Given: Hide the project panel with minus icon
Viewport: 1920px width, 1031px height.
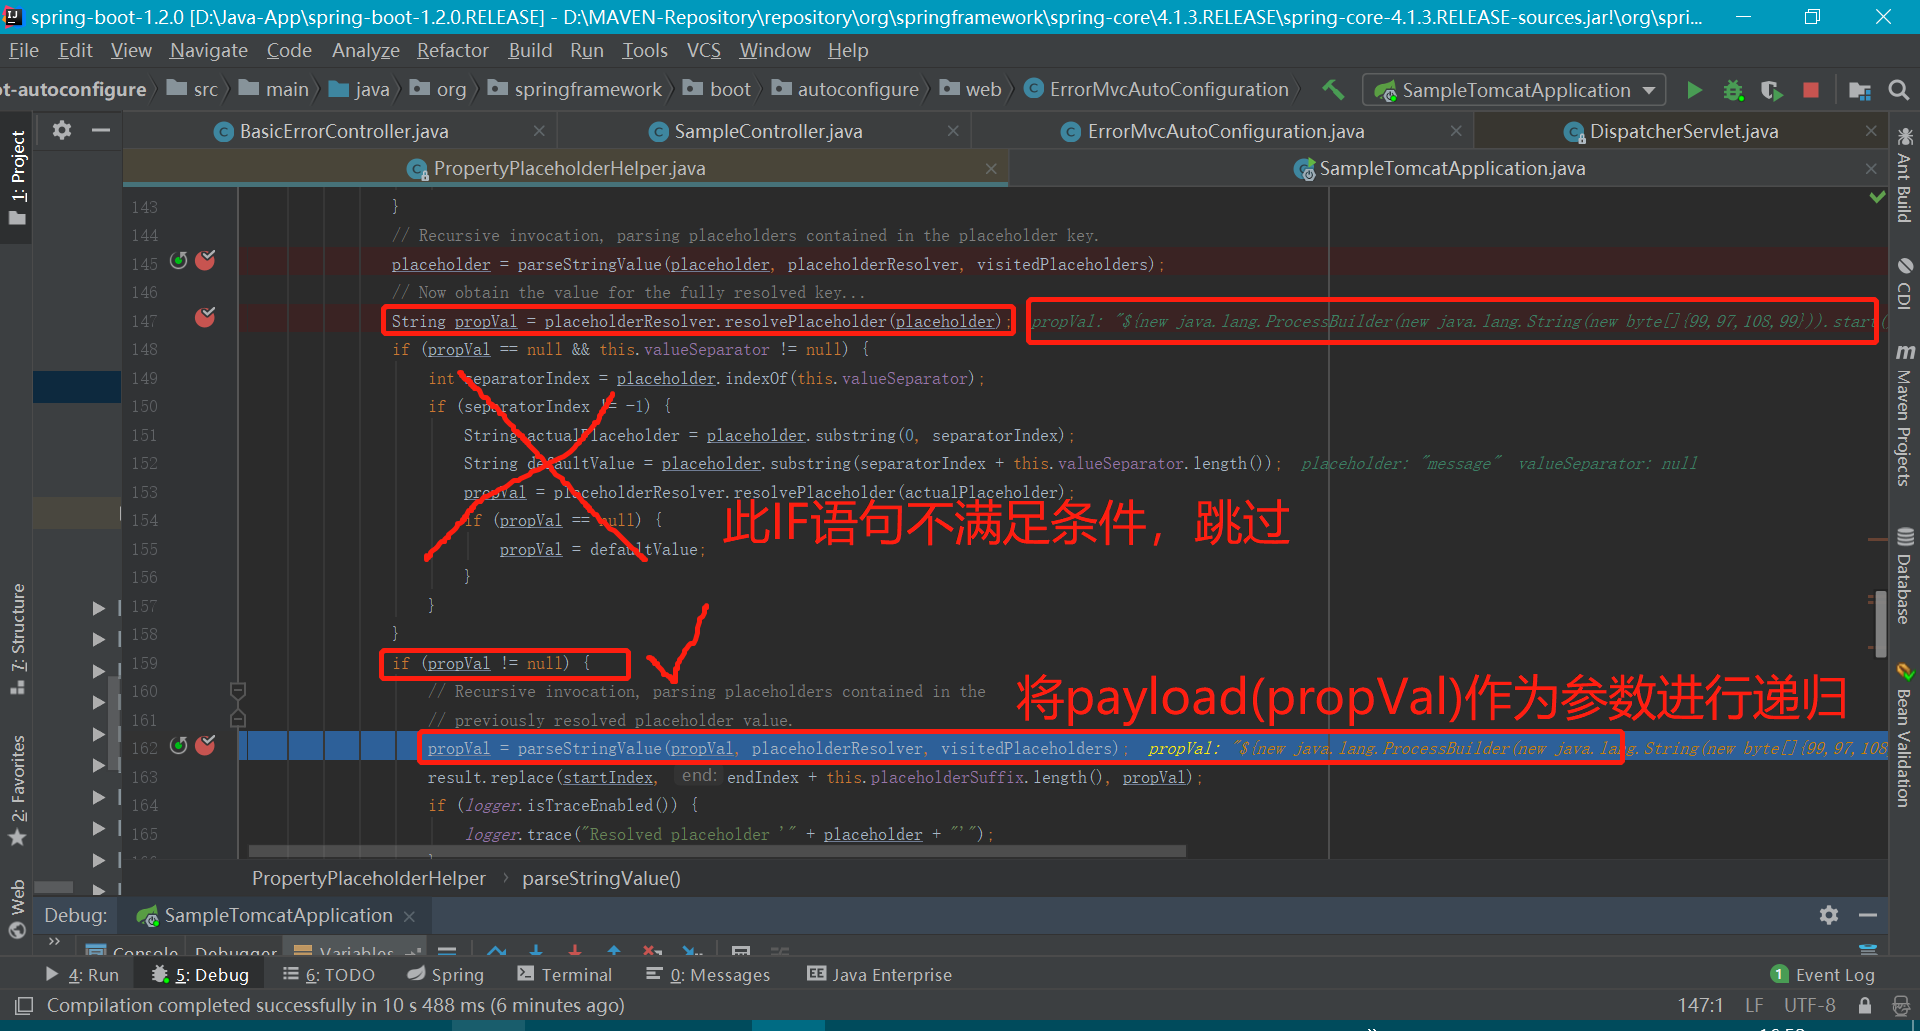Looking at the screenshot, I should pos(101,130).
